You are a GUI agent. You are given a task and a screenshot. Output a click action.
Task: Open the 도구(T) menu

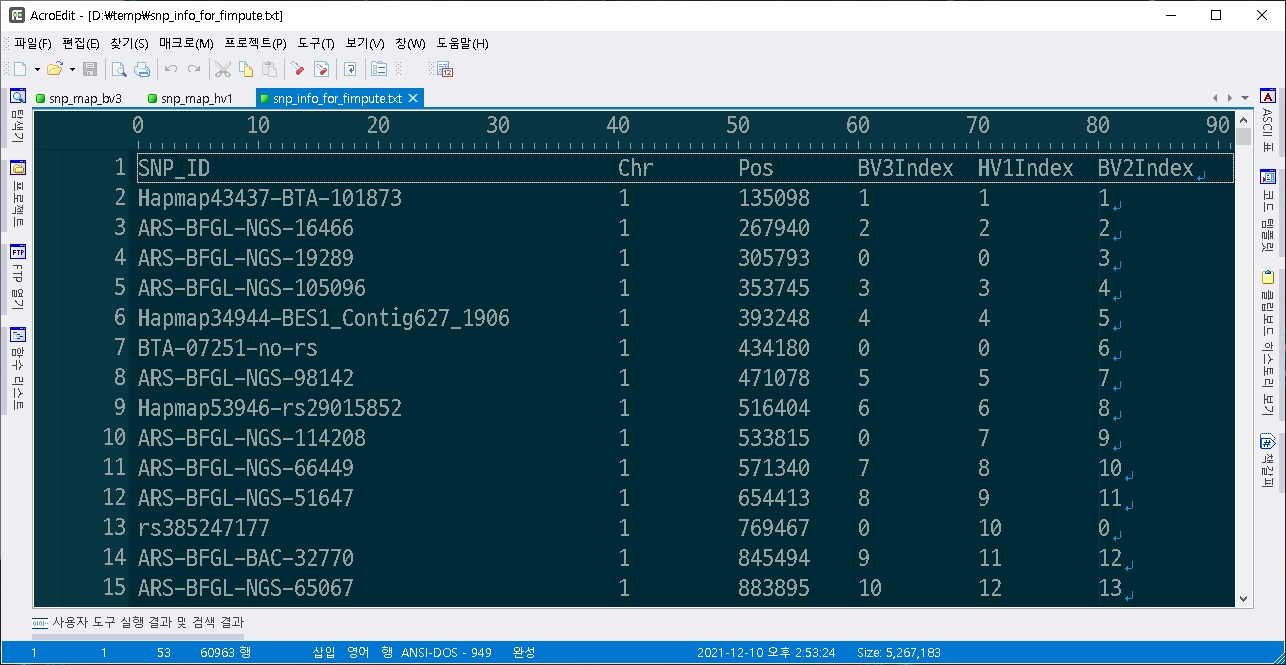(x=316, y=43)
